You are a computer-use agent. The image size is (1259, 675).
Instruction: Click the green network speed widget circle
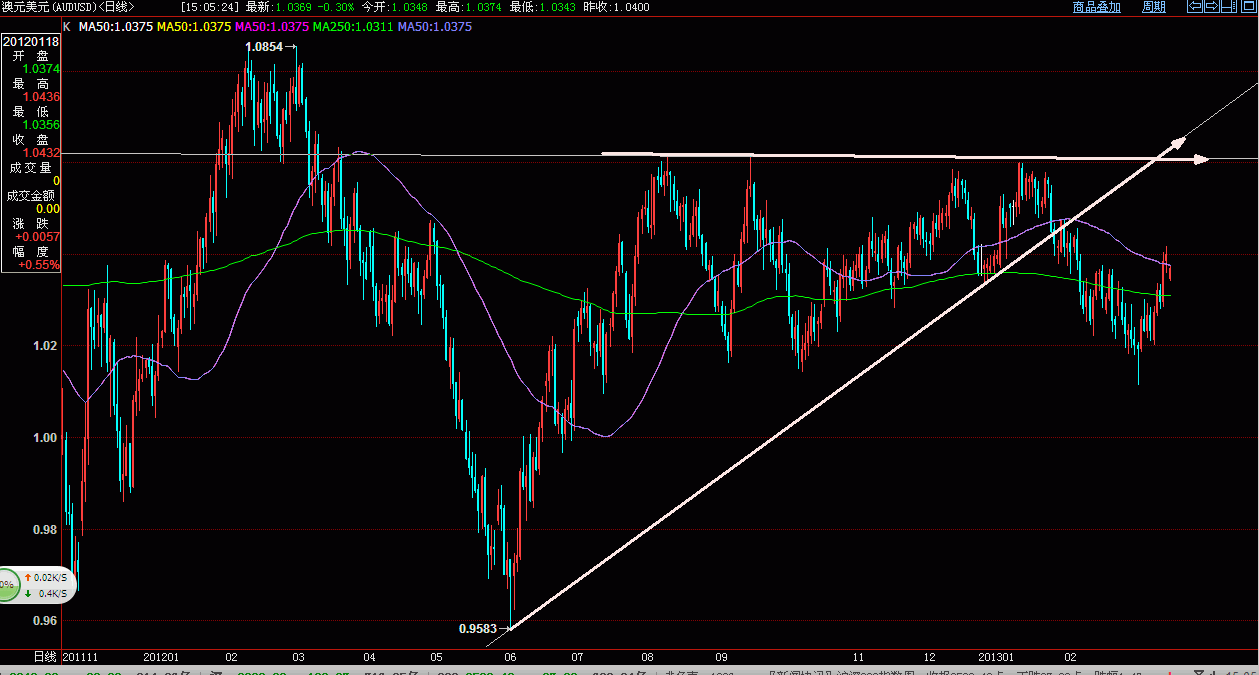point(7,584)
